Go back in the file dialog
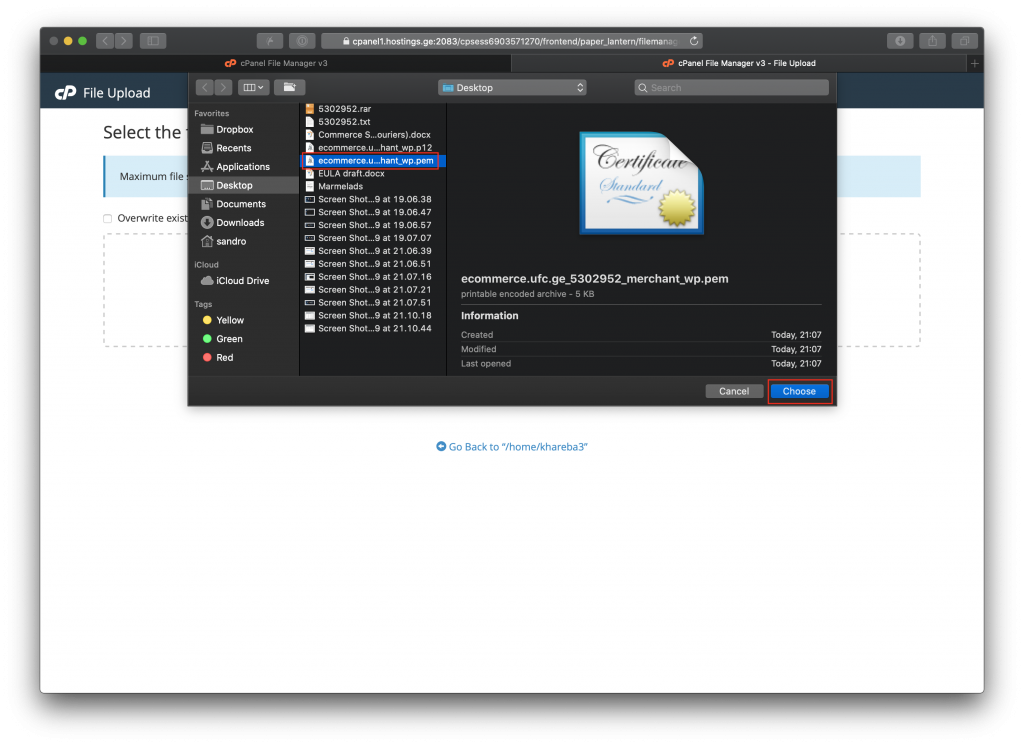1024x746 pixels. coord(205,87)
